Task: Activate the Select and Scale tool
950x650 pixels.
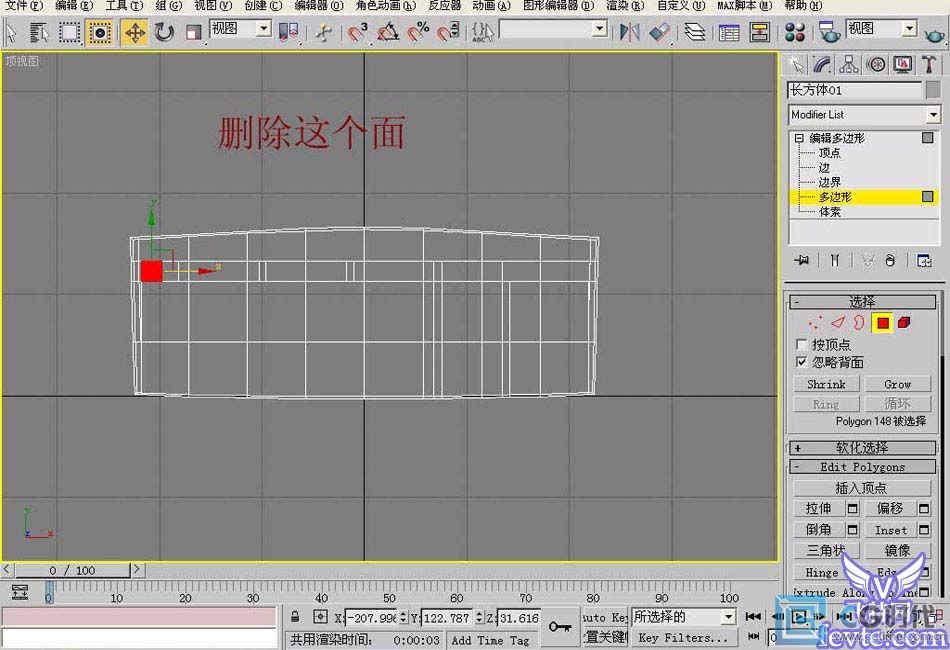Action: click(193, 32)
